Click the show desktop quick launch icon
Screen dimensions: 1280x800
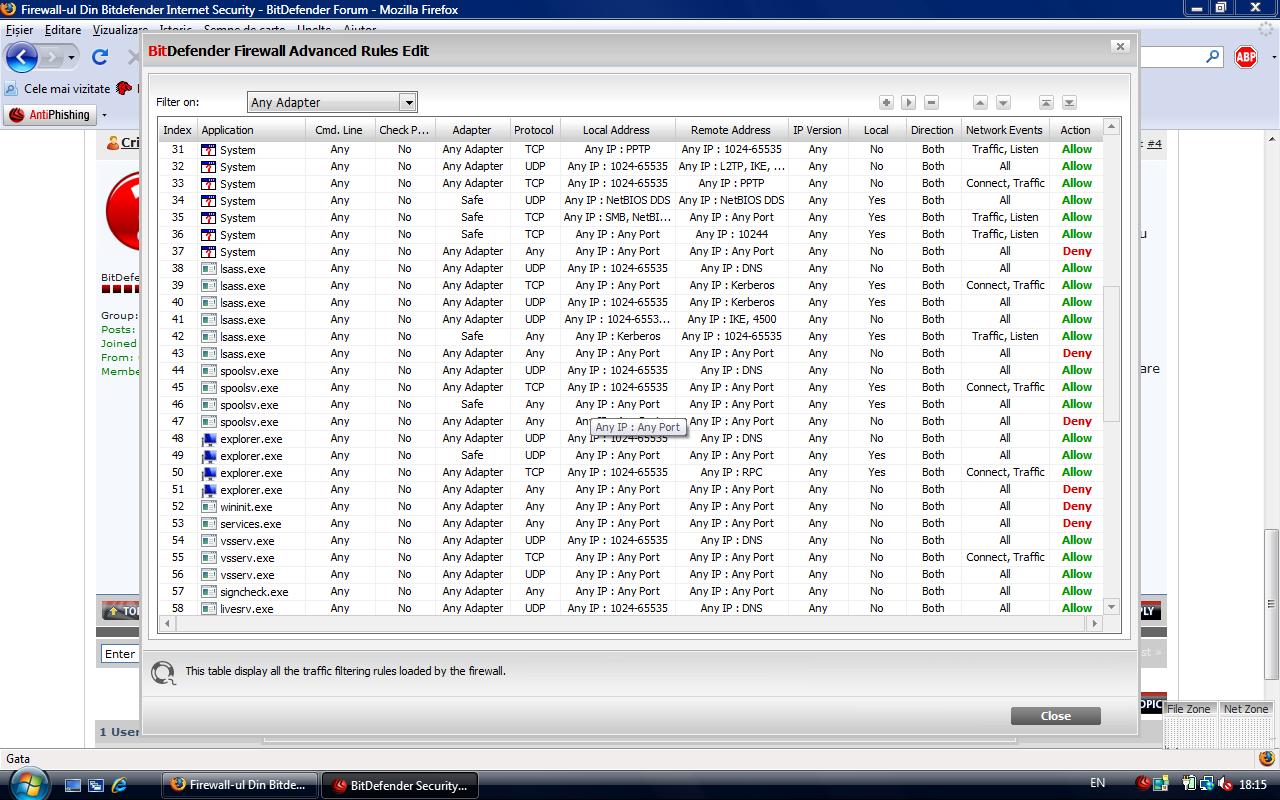[73, 785]
